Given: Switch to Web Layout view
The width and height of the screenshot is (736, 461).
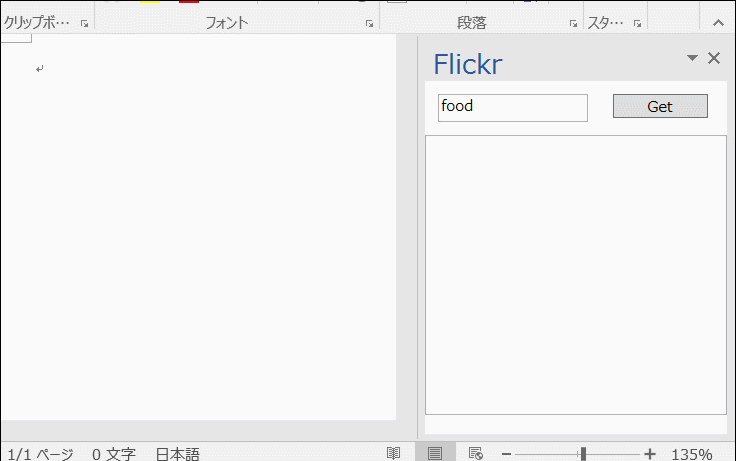Looking at the screenshot, I should (x=475, y=453).
